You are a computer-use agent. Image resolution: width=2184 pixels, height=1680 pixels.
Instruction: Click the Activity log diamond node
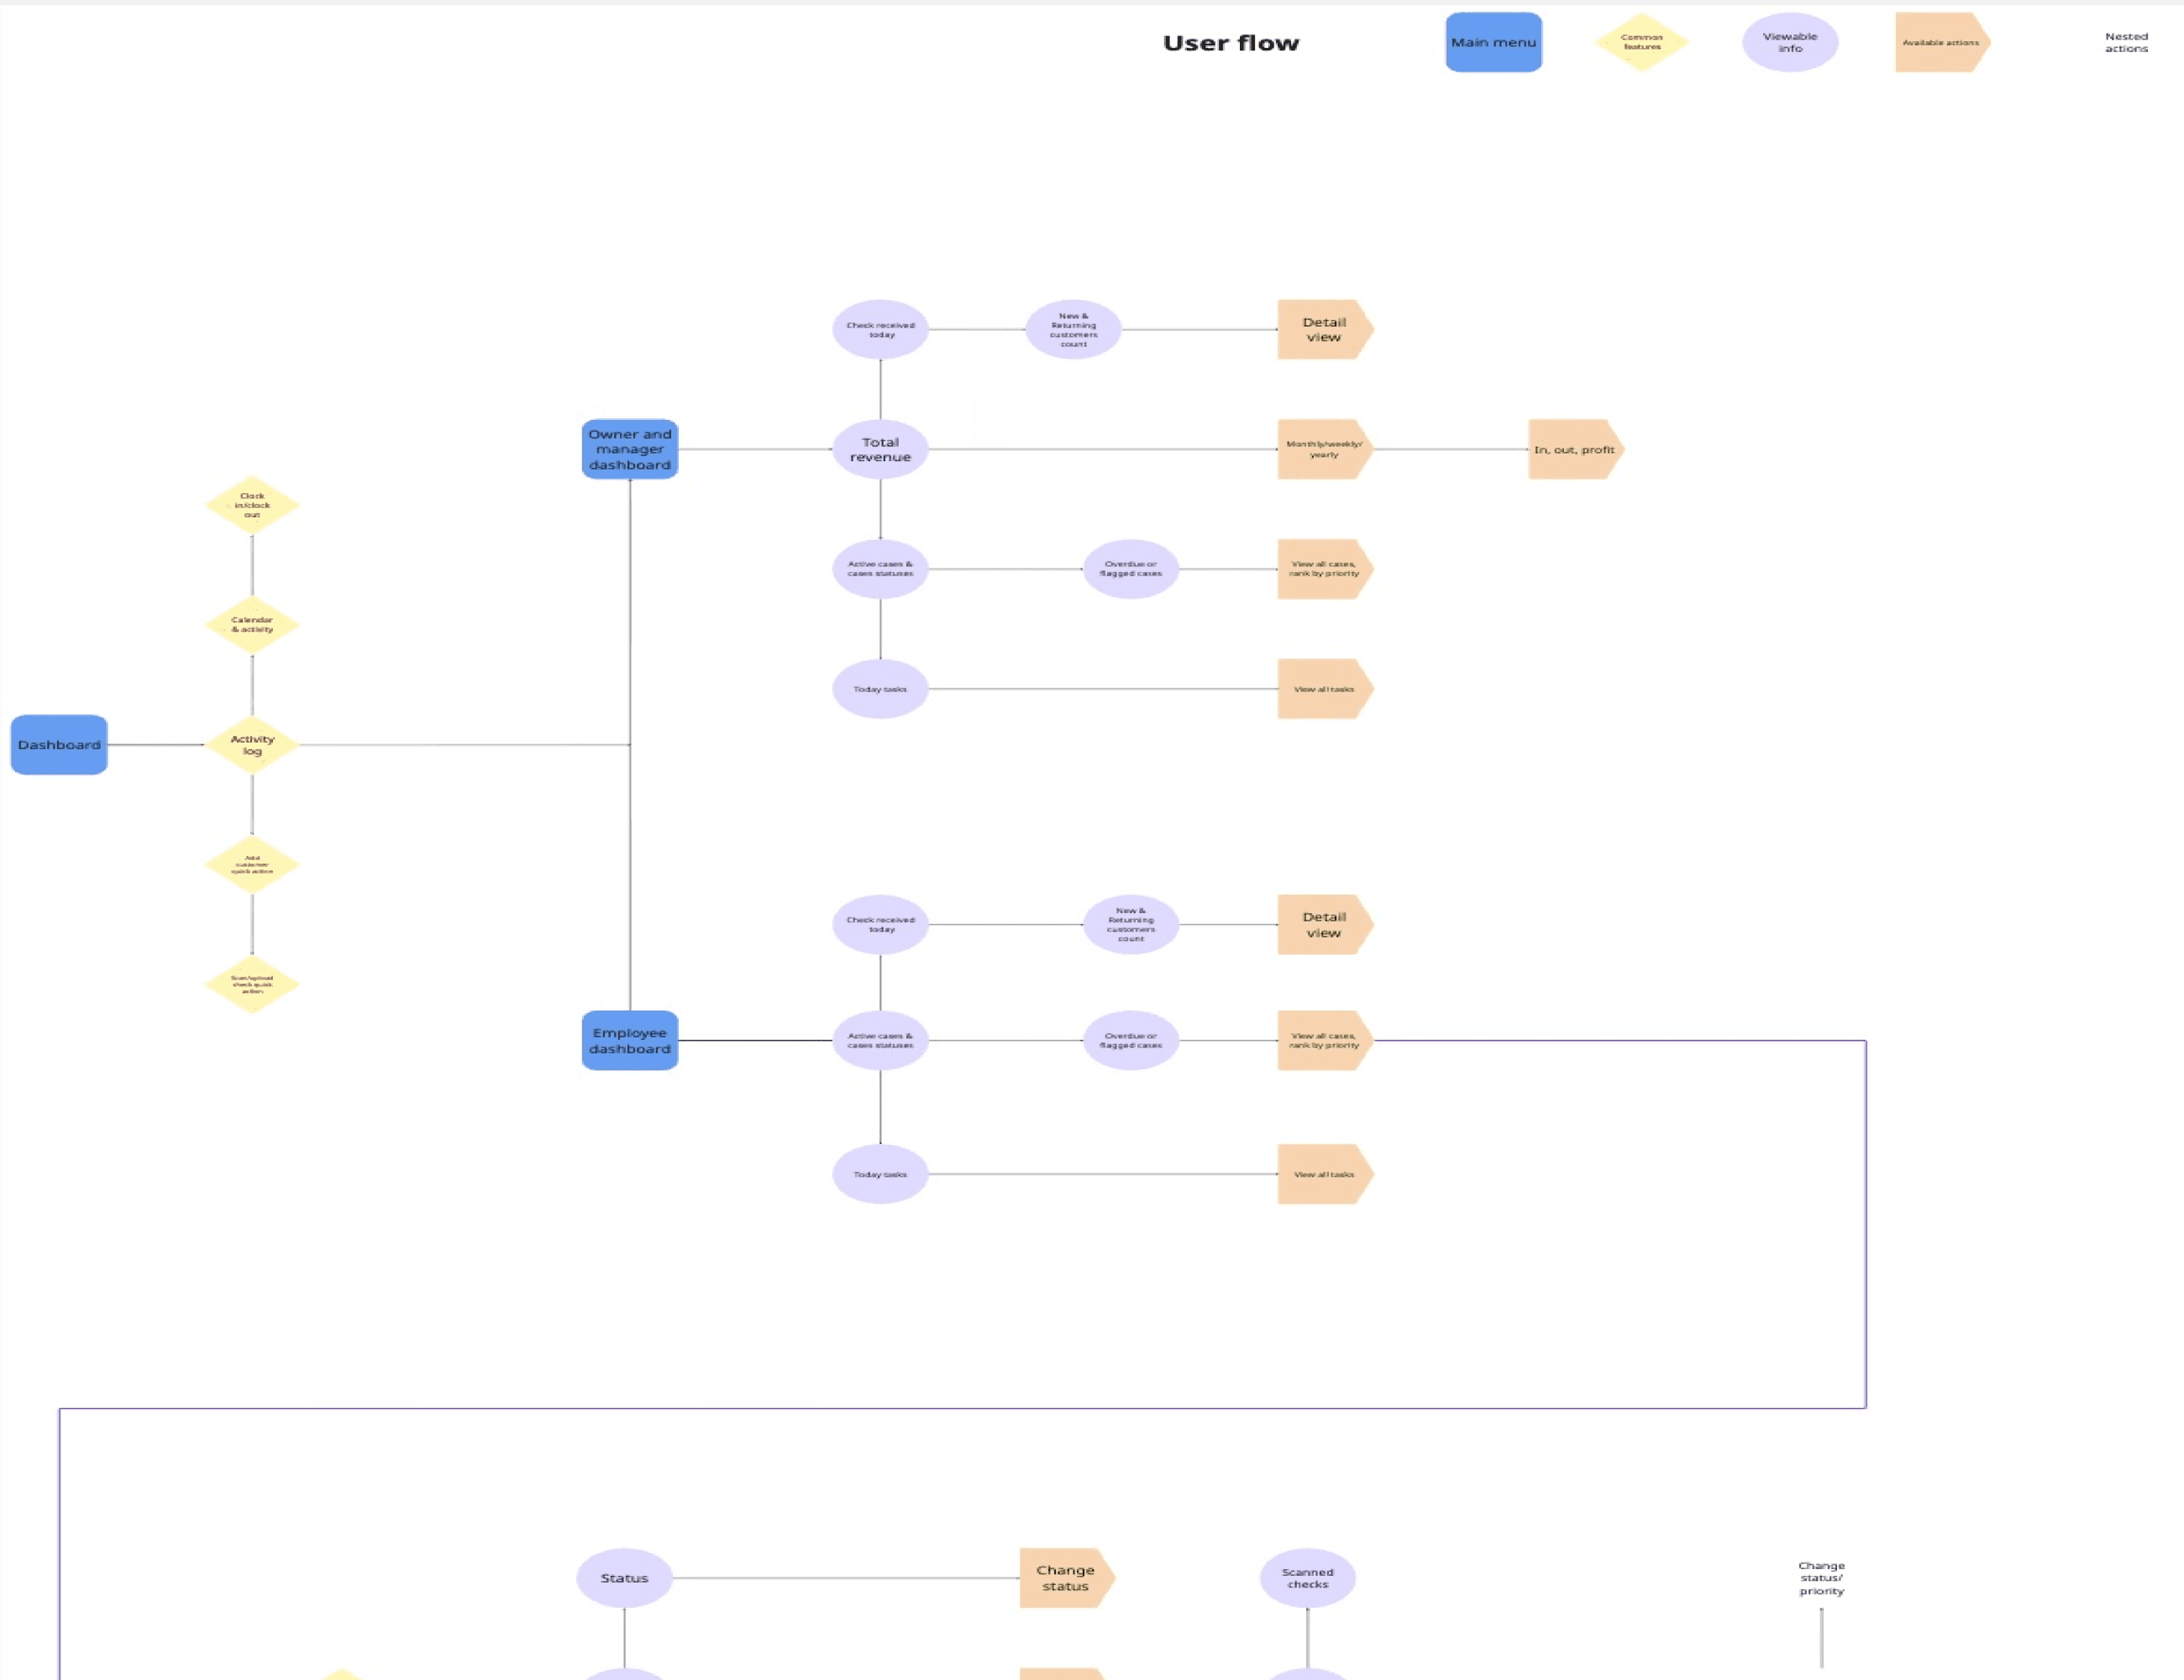[252, 745]
